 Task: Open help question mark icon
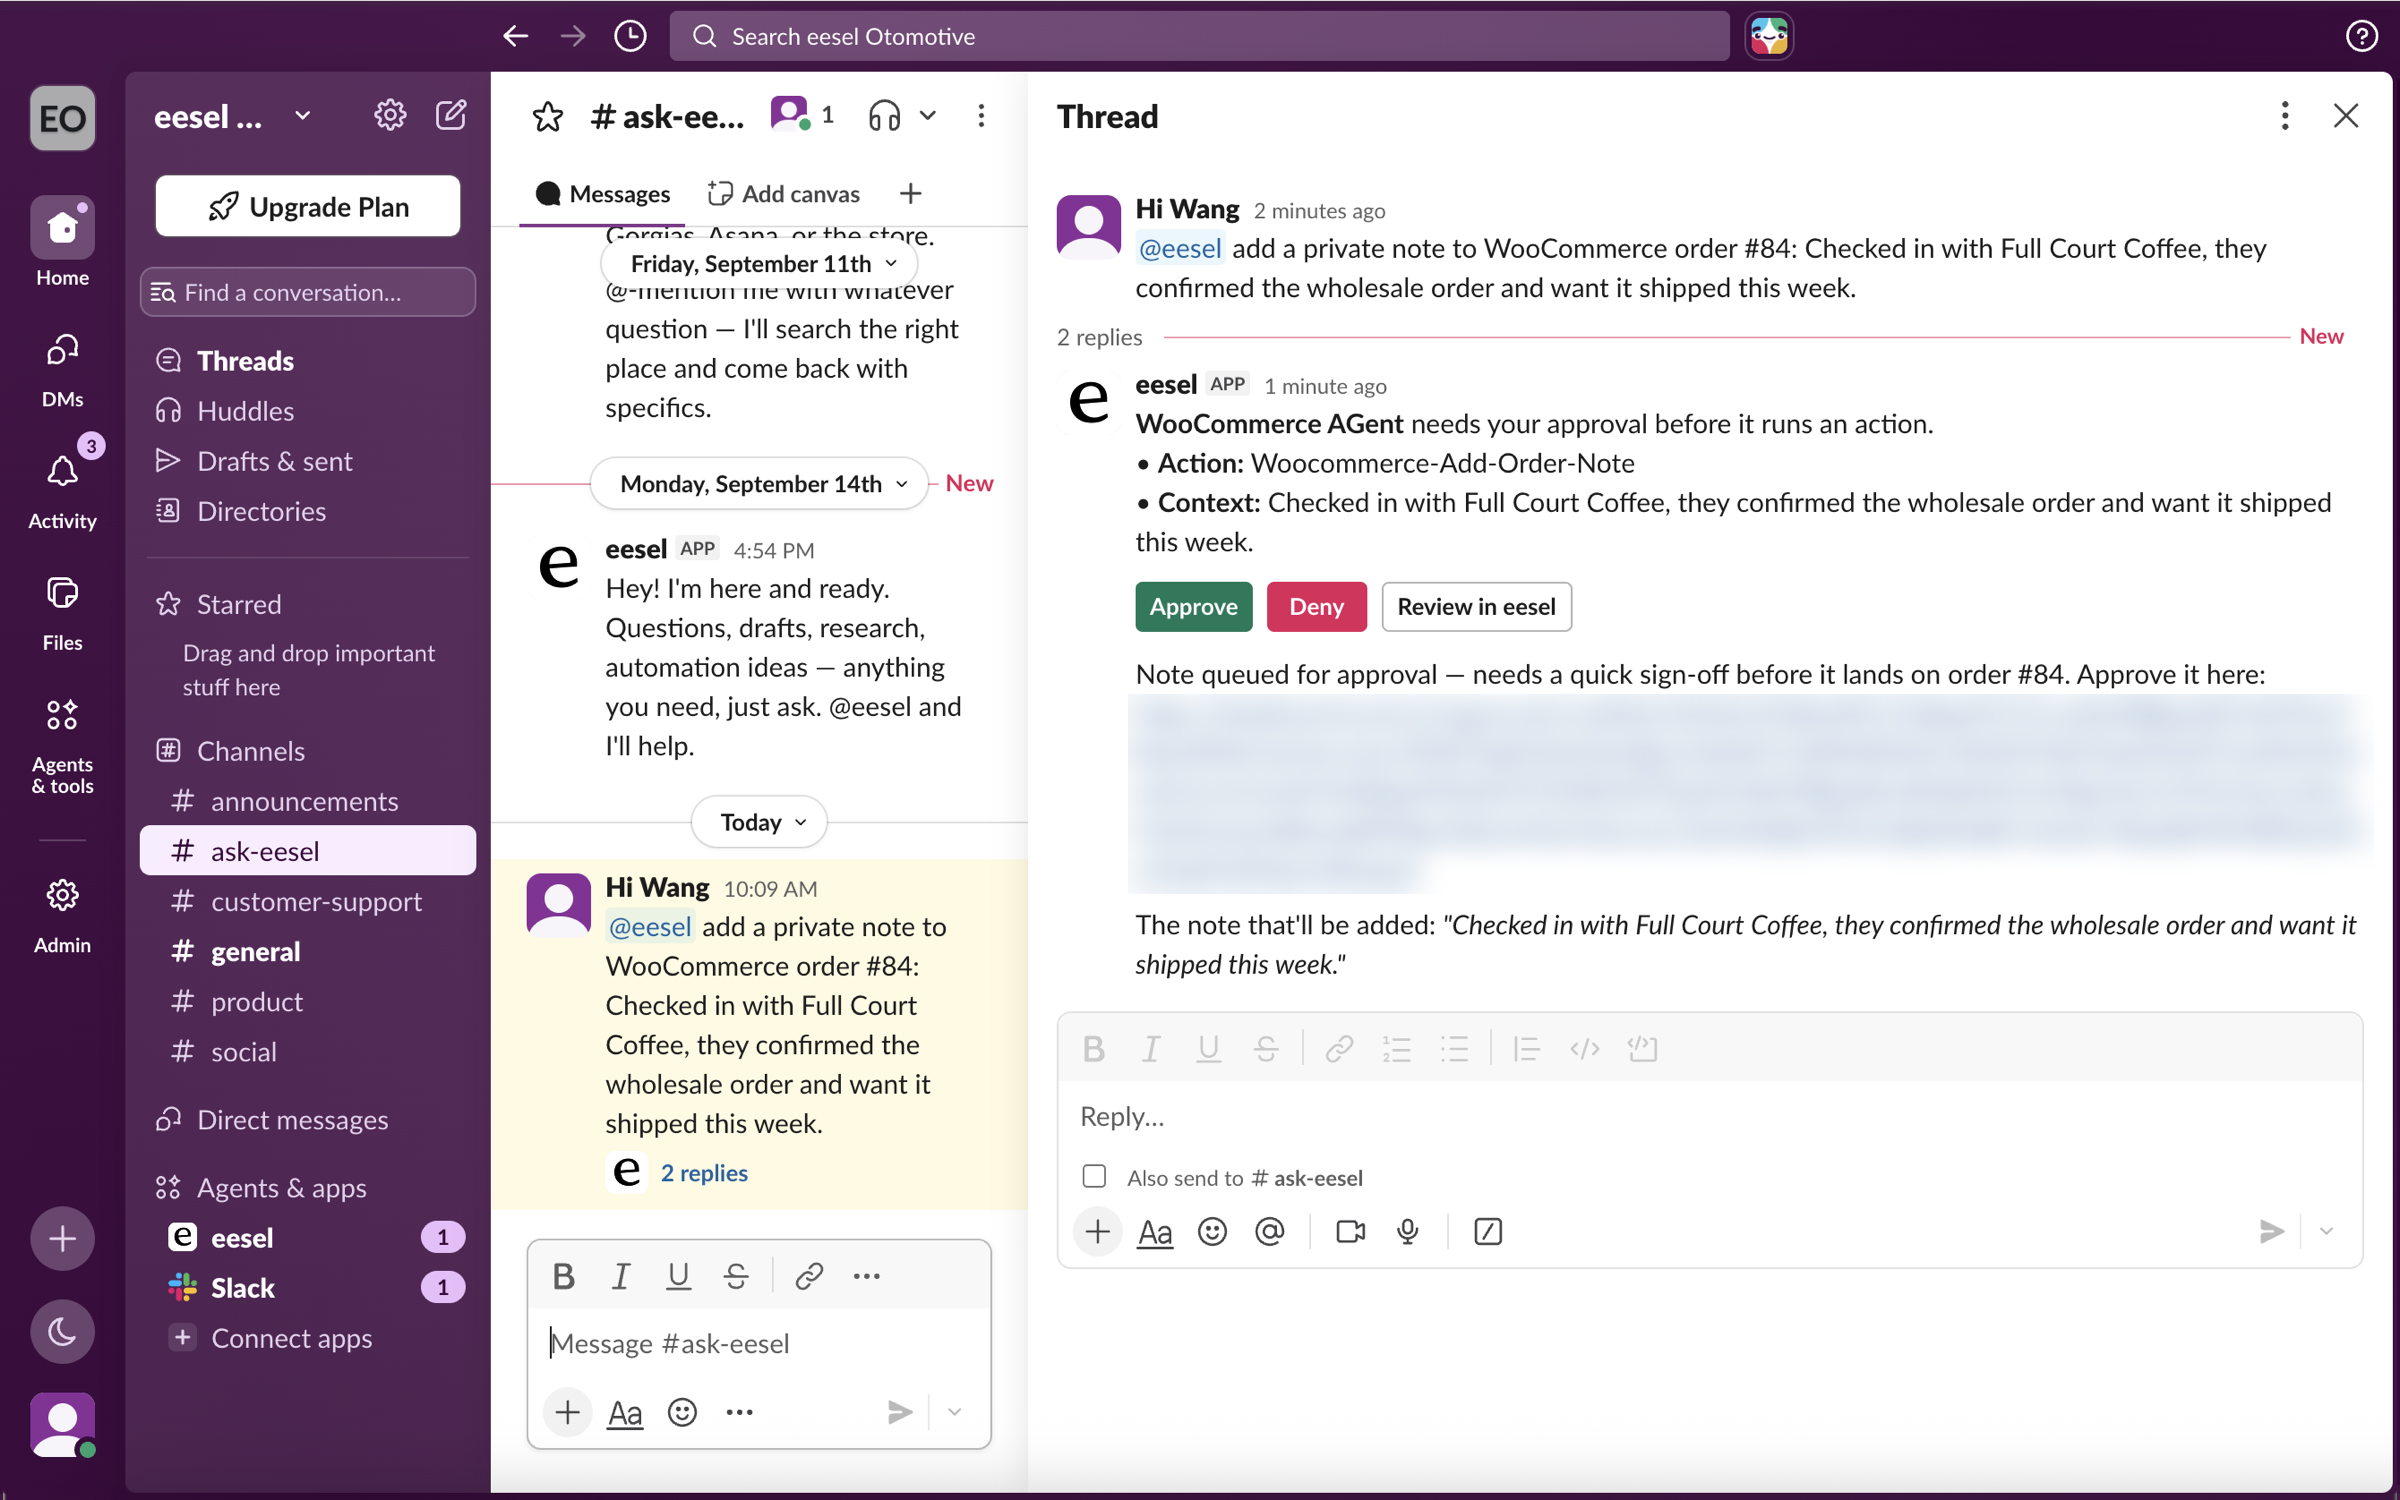(2361, 36)
